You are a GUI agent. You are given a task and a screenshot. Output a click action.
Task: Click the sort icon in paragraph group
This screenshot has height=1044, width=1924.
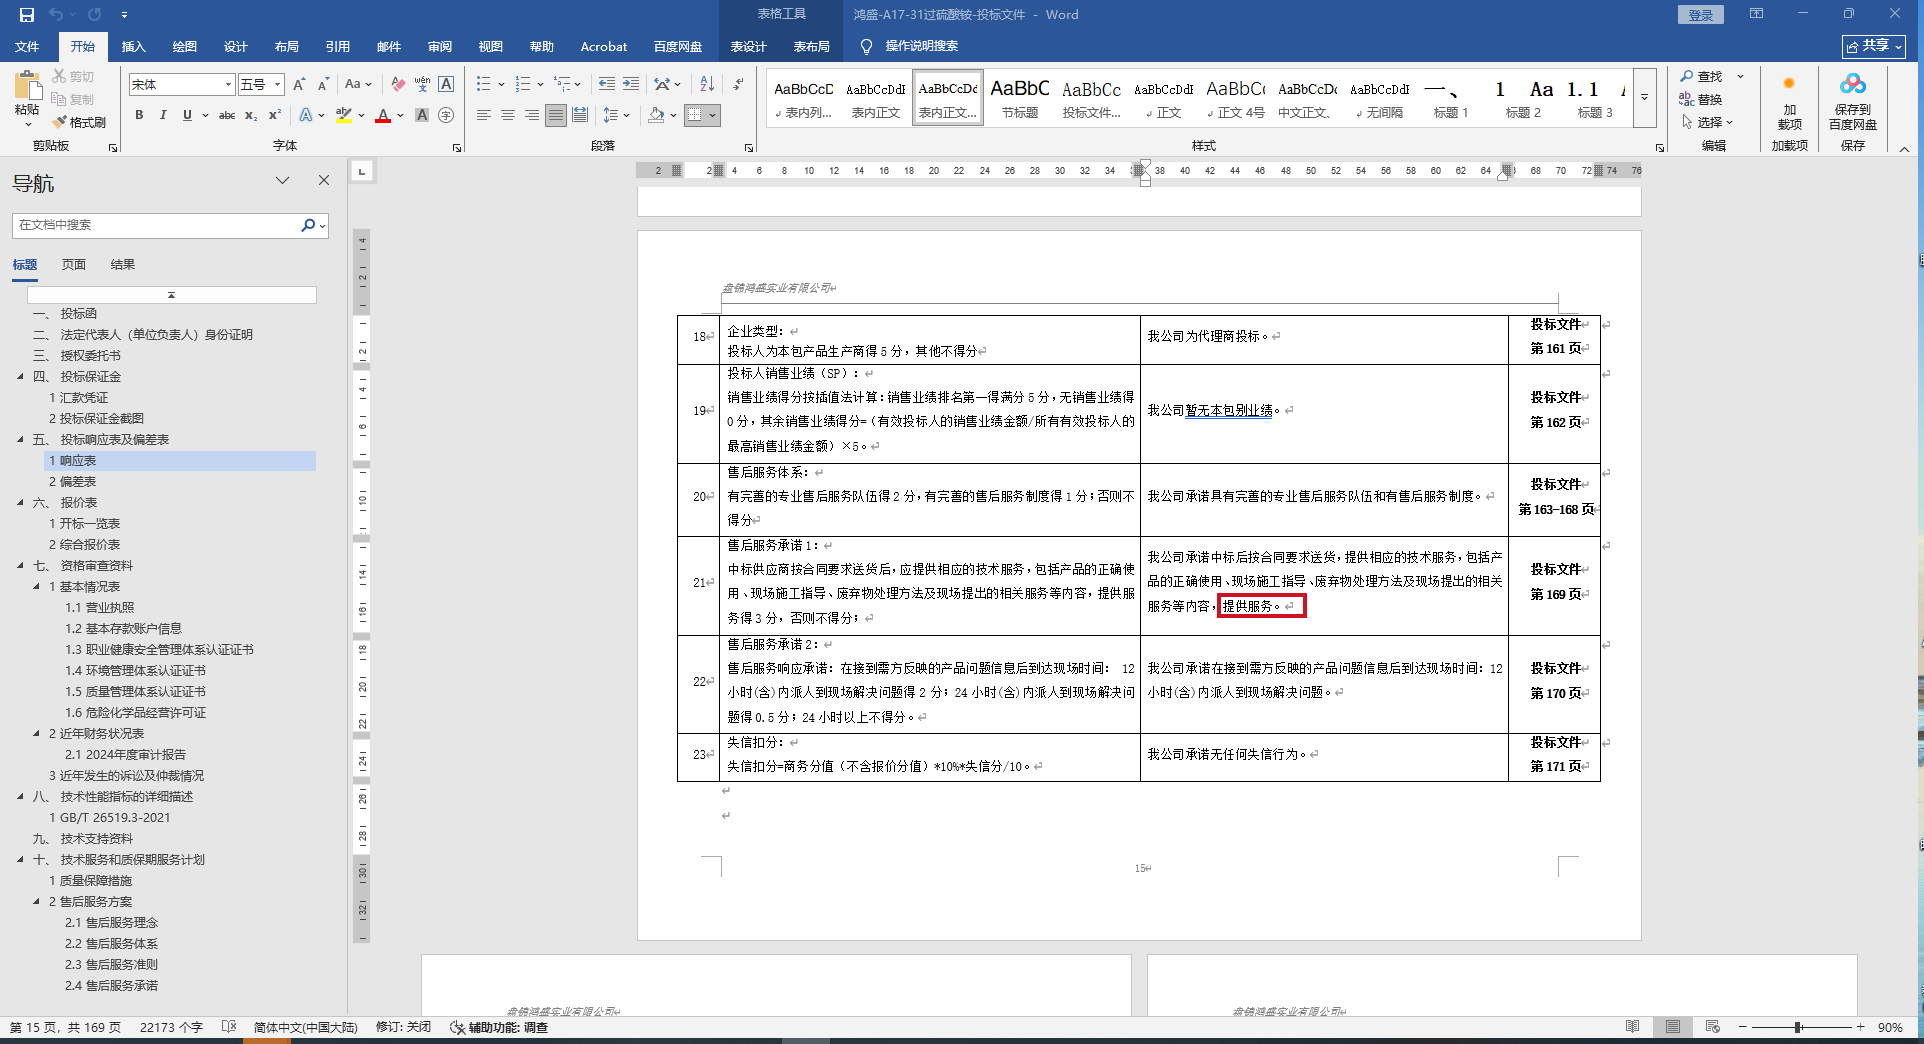tap(707, 84)
